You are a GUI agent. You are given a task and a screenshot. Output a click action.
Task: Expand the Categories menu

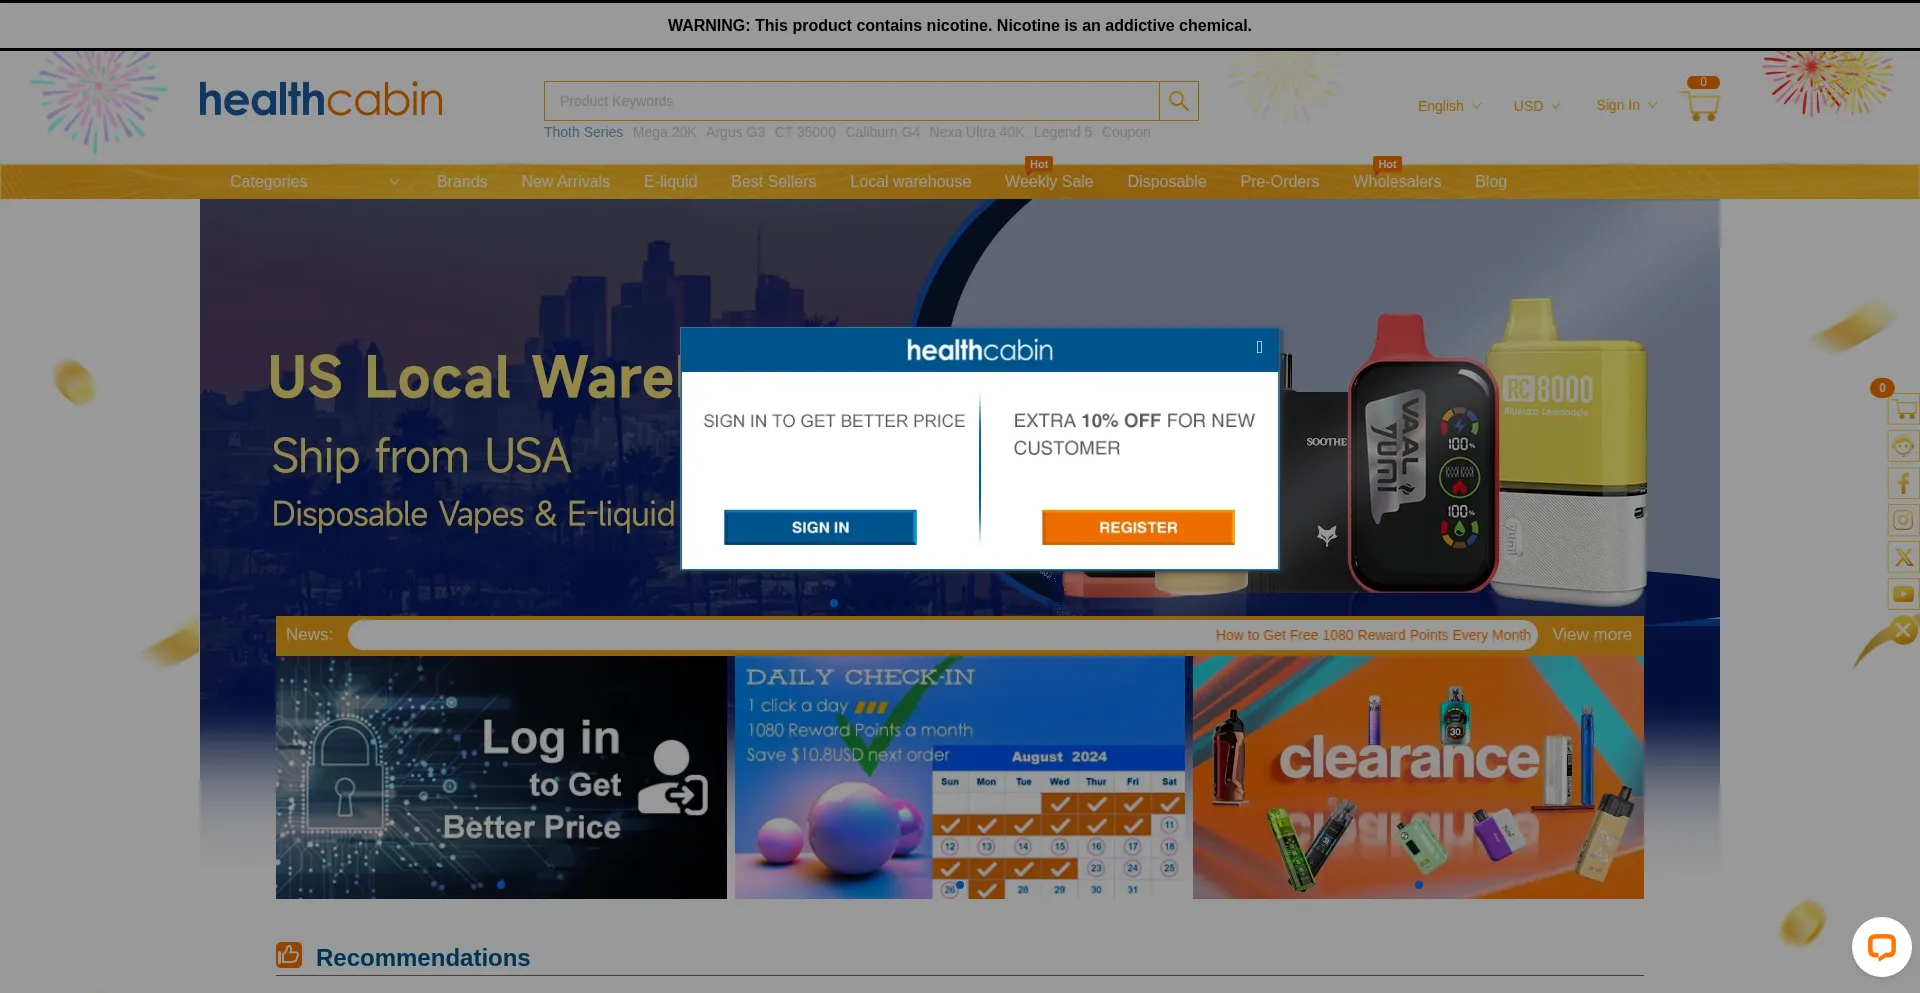click(x=314, y=181)
